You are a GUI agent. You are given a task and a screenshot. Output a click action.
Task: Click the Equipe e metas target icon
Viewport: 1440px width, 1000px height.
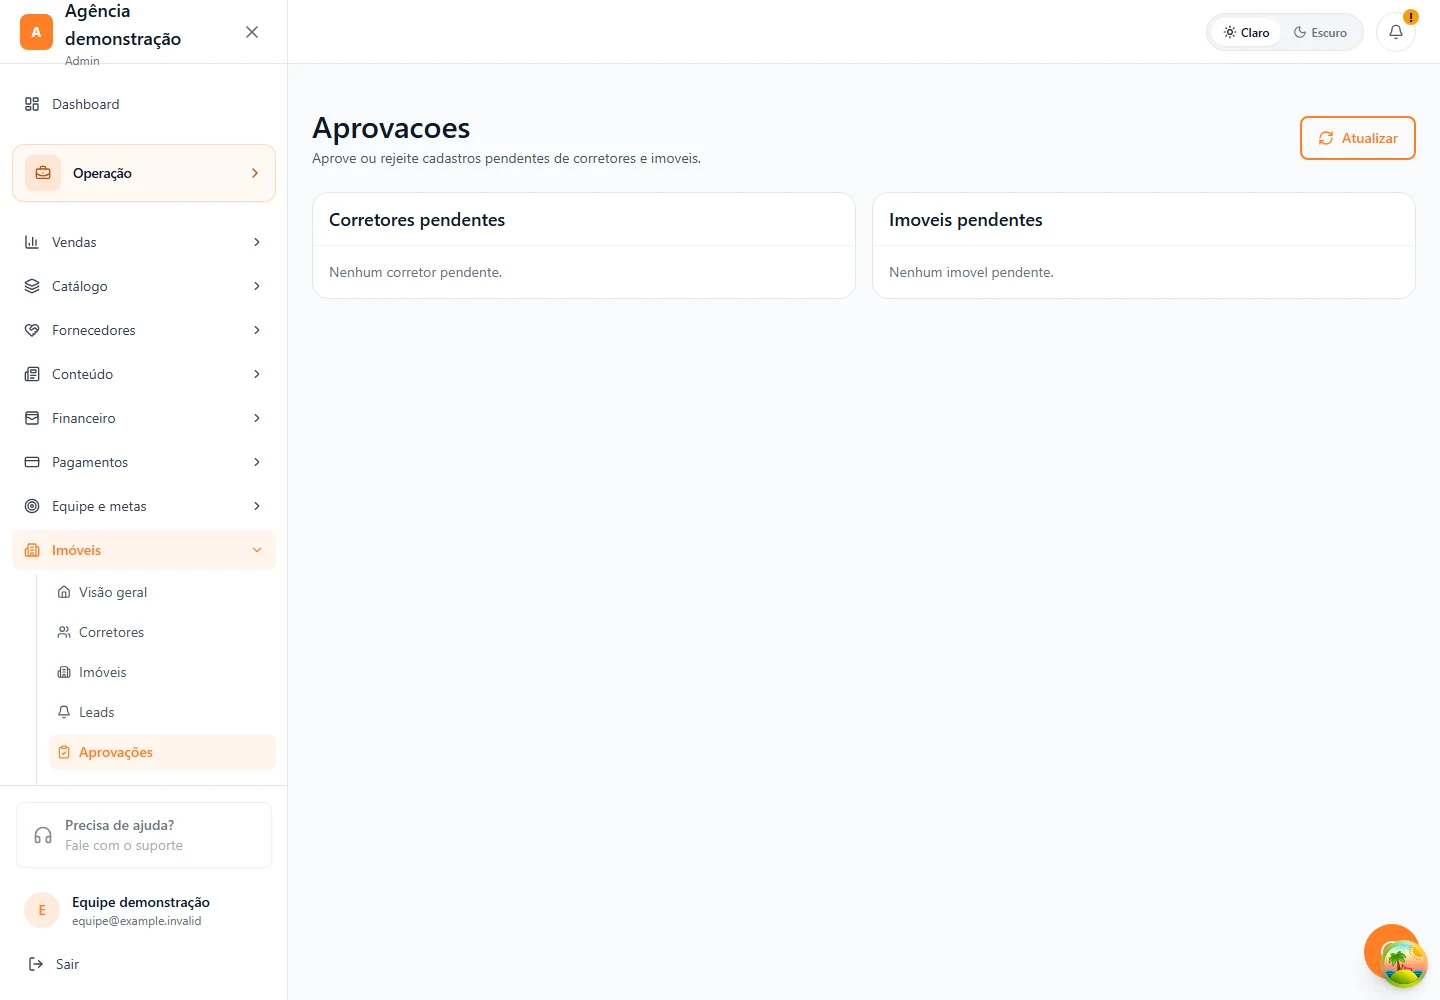pyautogui.click(x=32, y=506)
